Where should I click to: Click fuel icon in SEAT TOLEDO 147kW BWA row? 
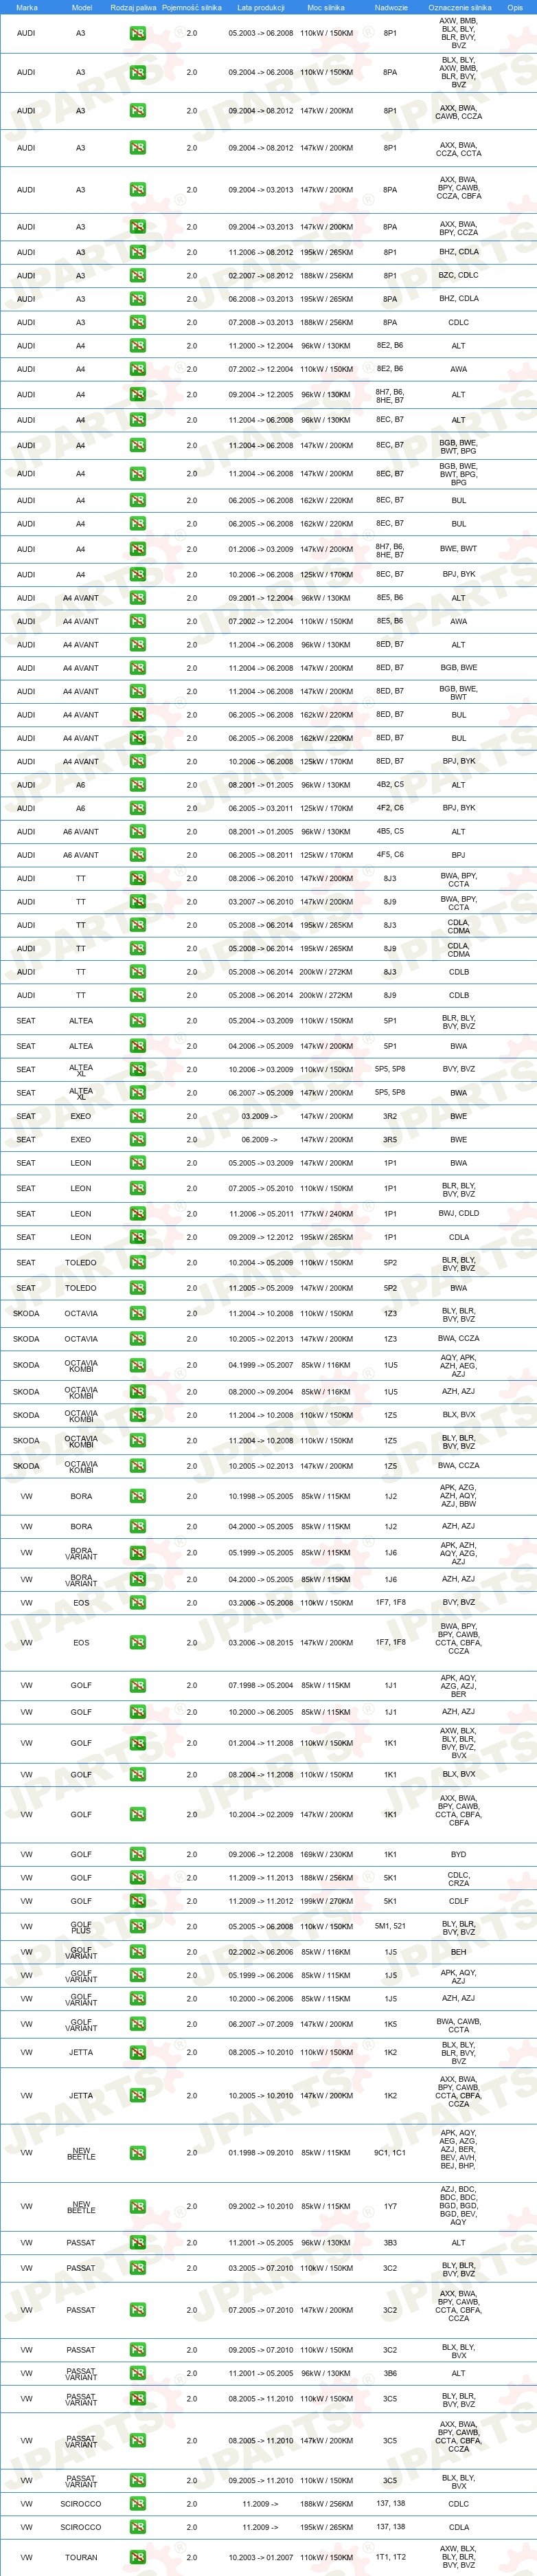[137, 1288]
